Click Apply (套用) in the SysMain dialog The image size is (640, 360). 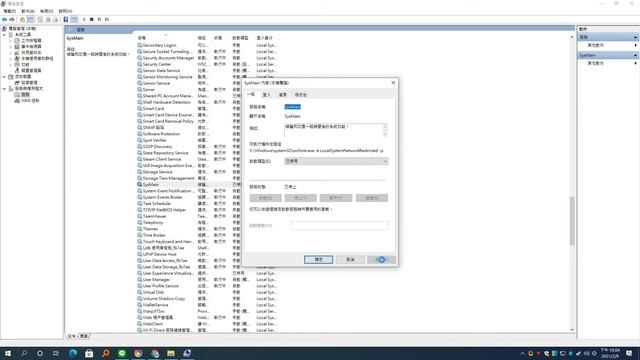click(381, 260)
